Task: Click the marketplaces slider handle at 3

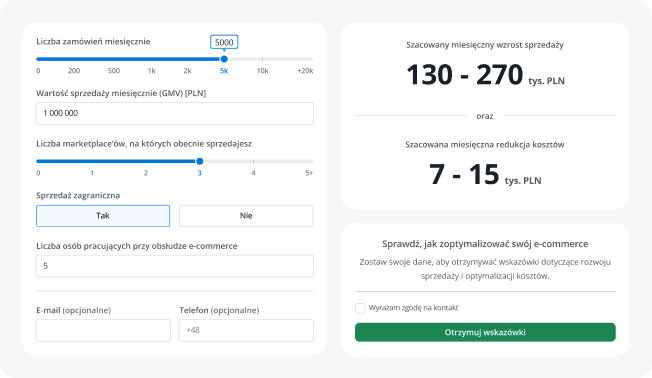Action: [x=200, y=161]
